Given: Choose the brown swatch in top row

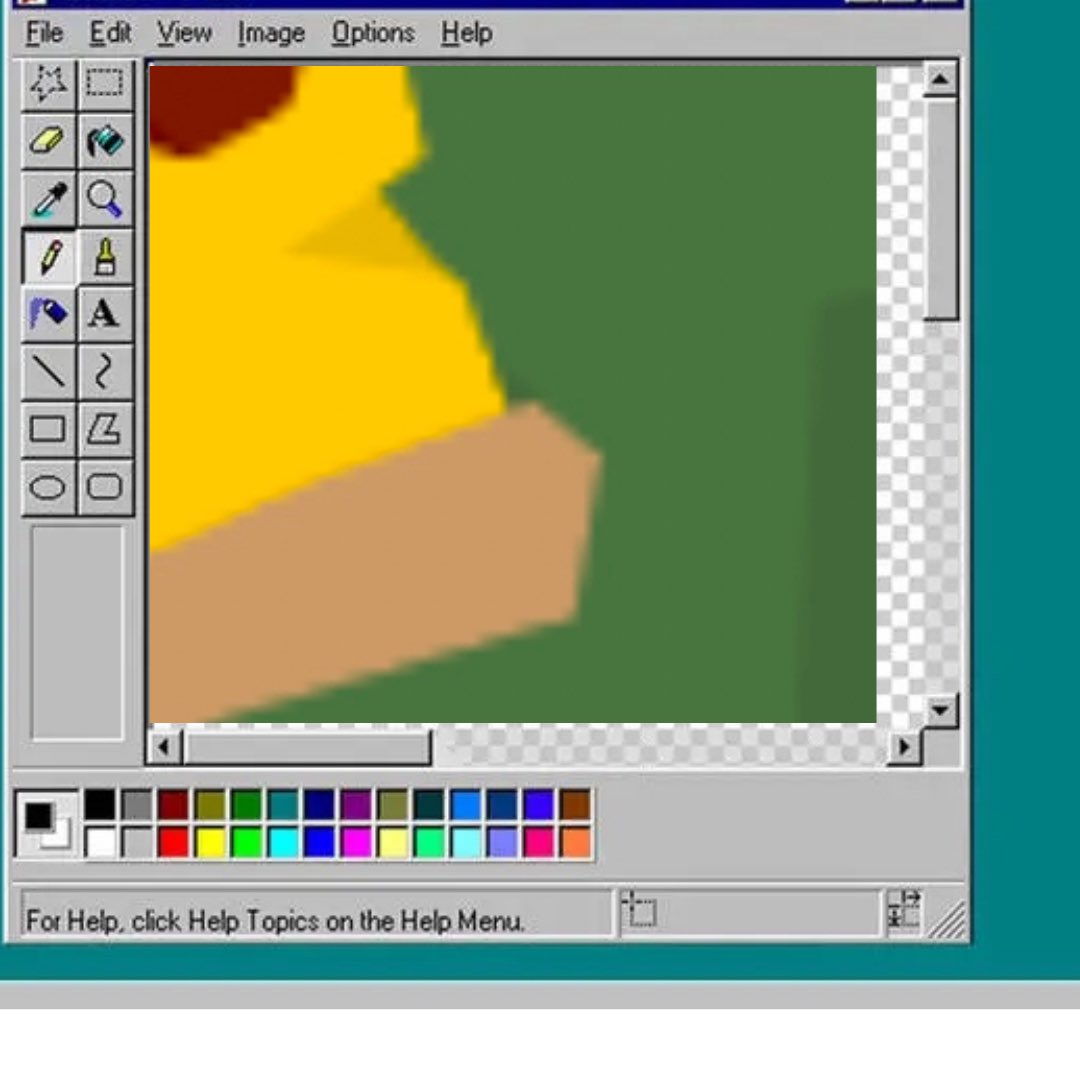Looking at the screenshot, I should coord(576,804).
